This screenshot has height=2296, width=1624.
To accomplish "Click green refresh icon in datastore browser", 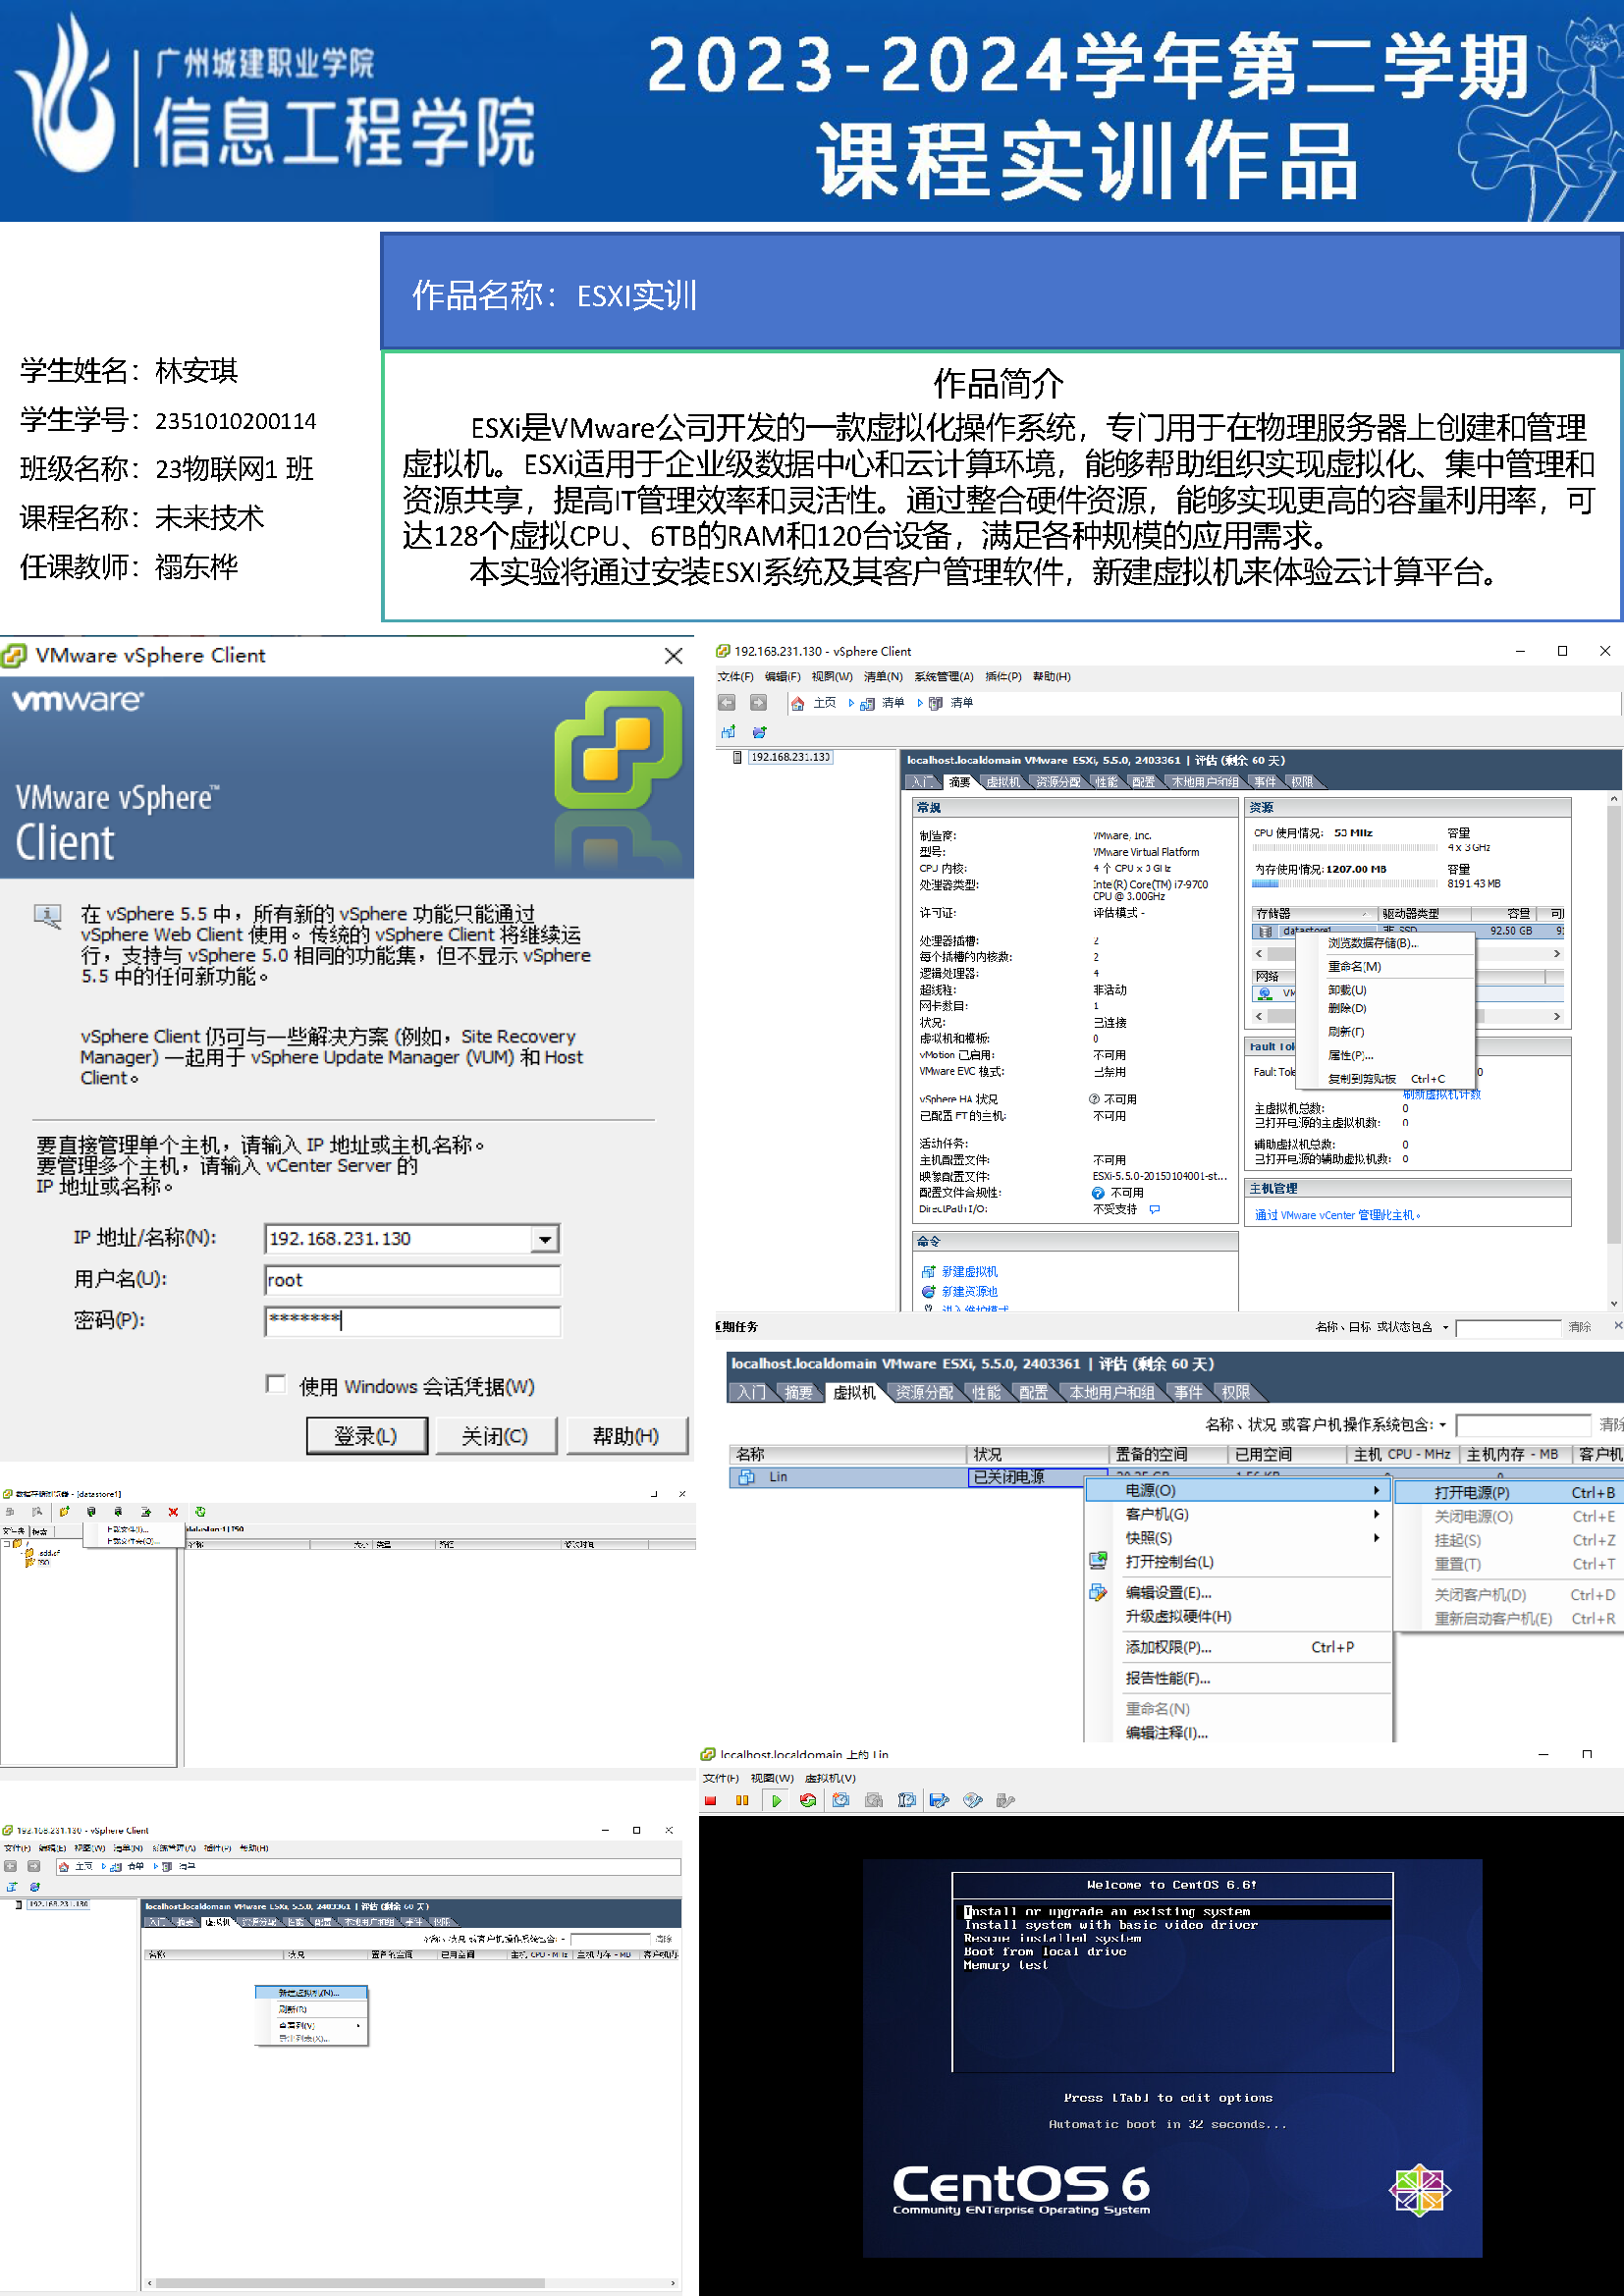I will (200, 1512).
